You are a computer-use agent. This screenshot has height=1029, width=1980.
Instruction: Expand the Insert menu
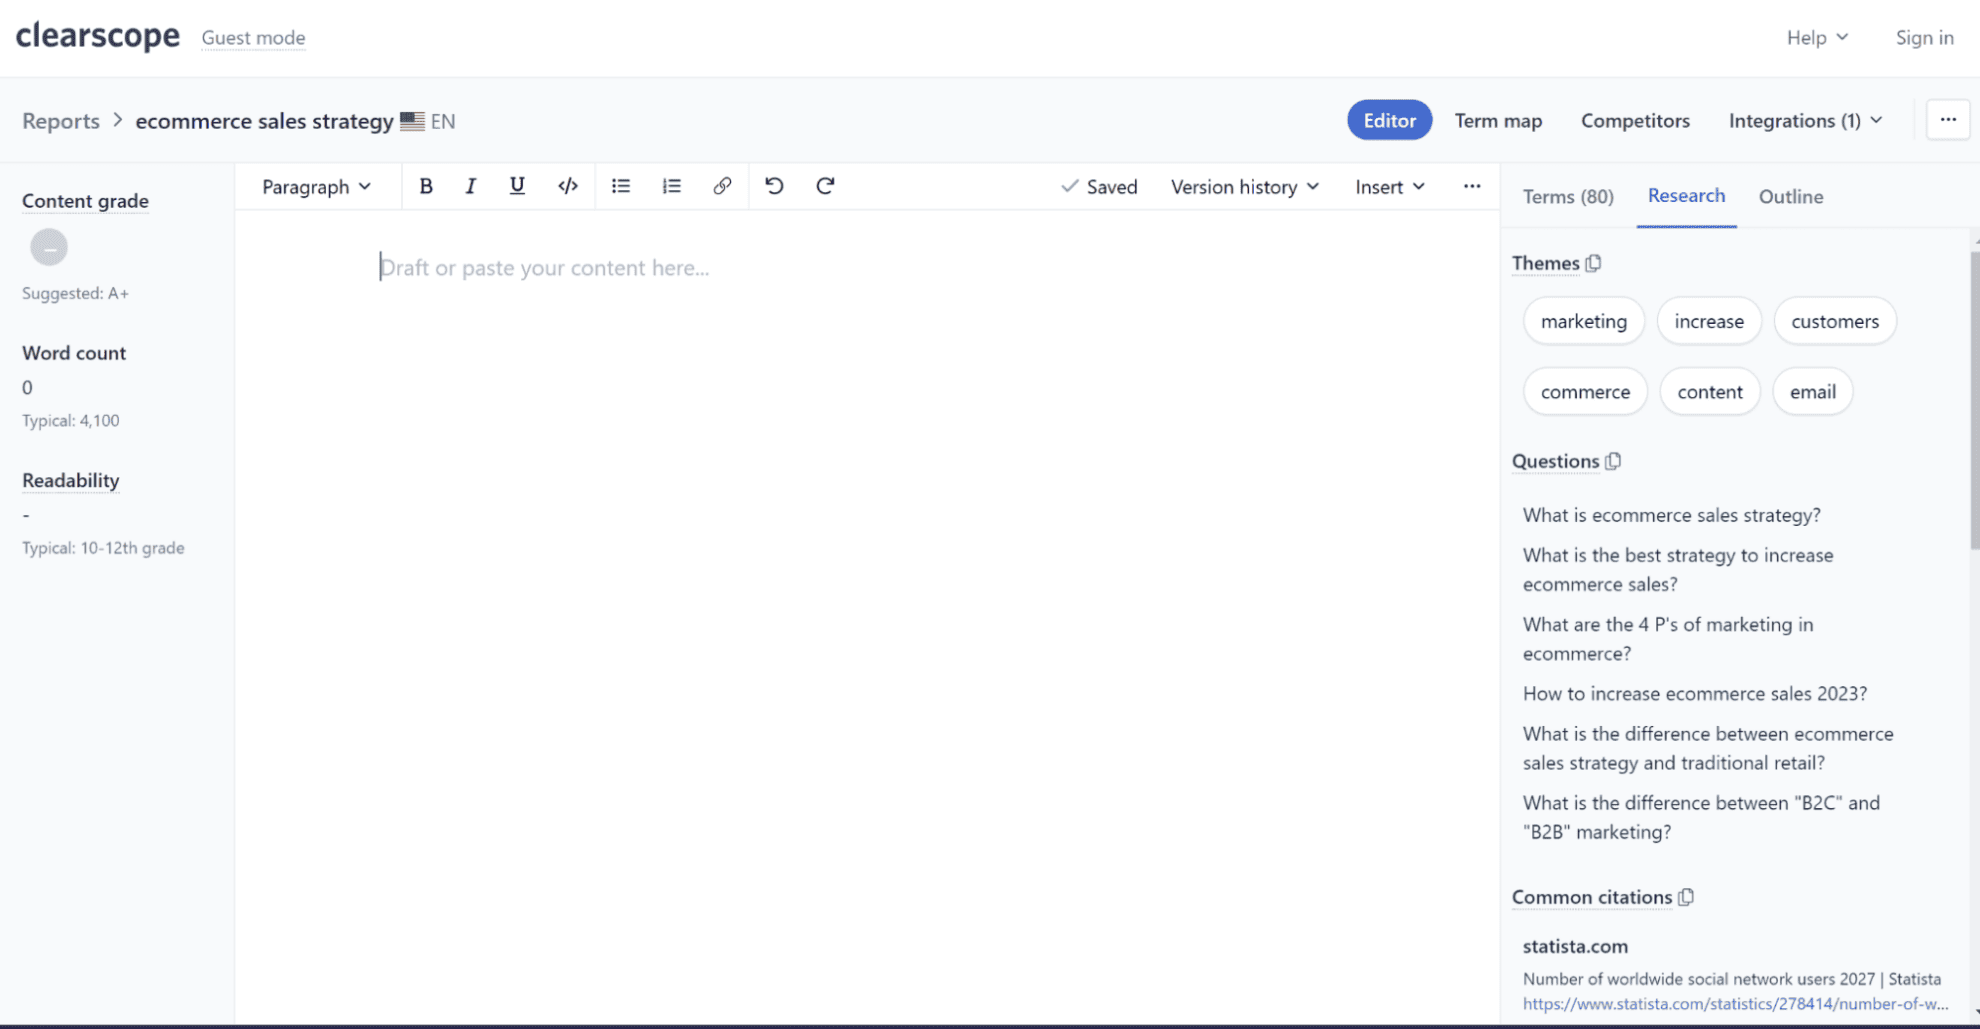click(1389, 186)
